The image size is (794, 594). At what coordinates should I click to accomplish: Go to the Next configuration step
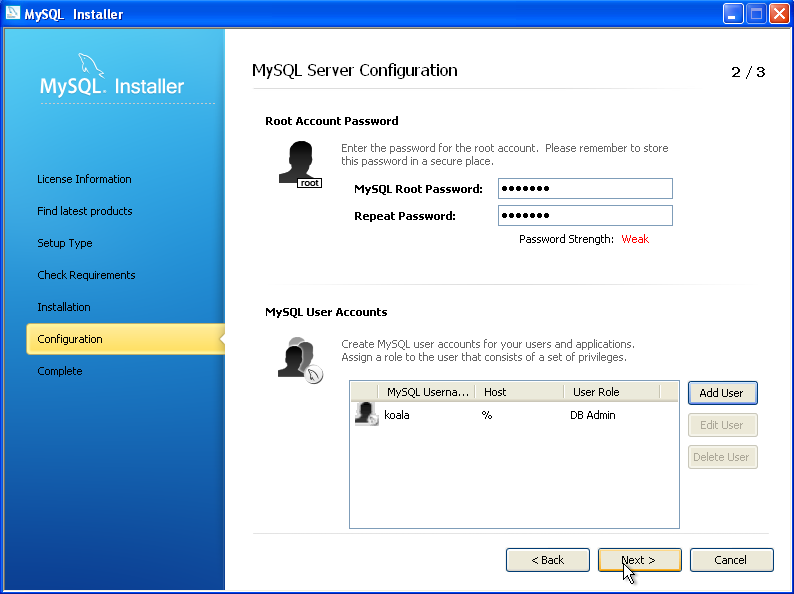click(x=639, y=560)
